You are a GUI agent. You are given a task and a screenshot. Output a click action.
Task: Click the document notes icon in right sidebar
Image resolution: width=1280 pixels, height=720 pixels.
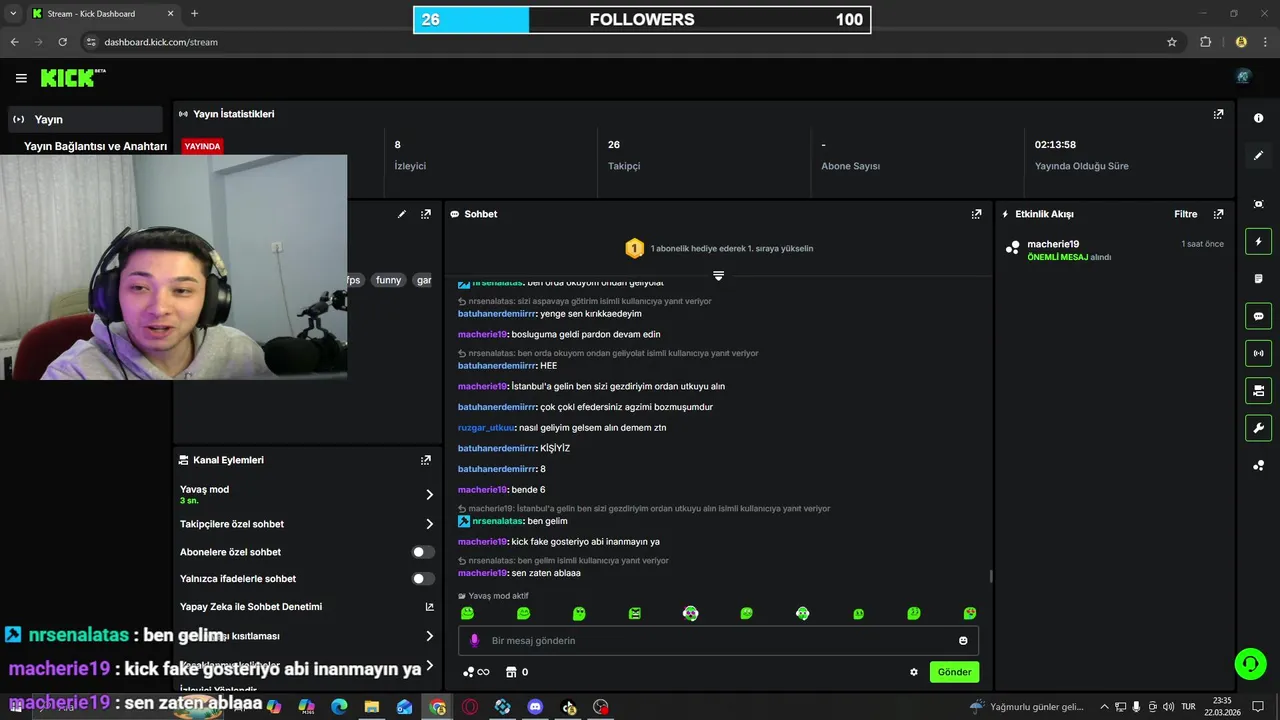(x=1258, y=279)
